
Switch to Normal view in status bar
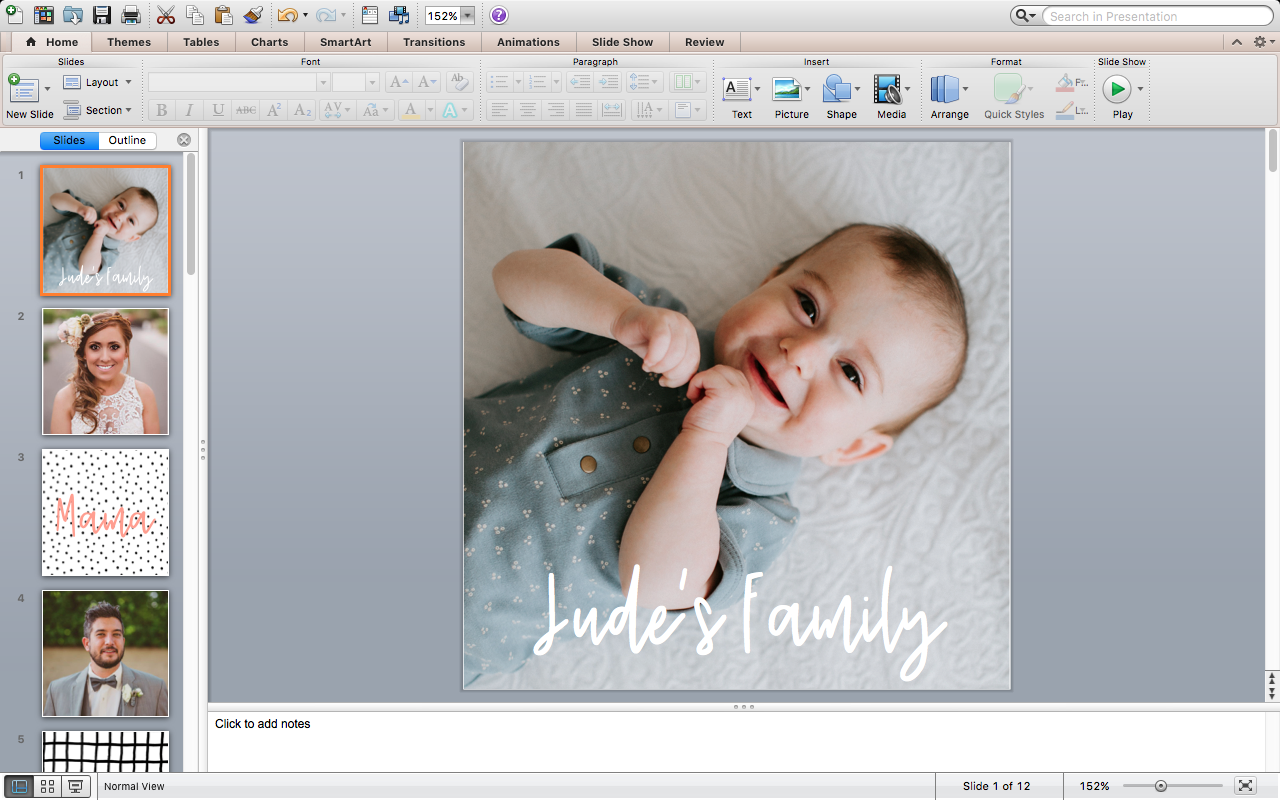pyautogui.click(x=19, y=786)
